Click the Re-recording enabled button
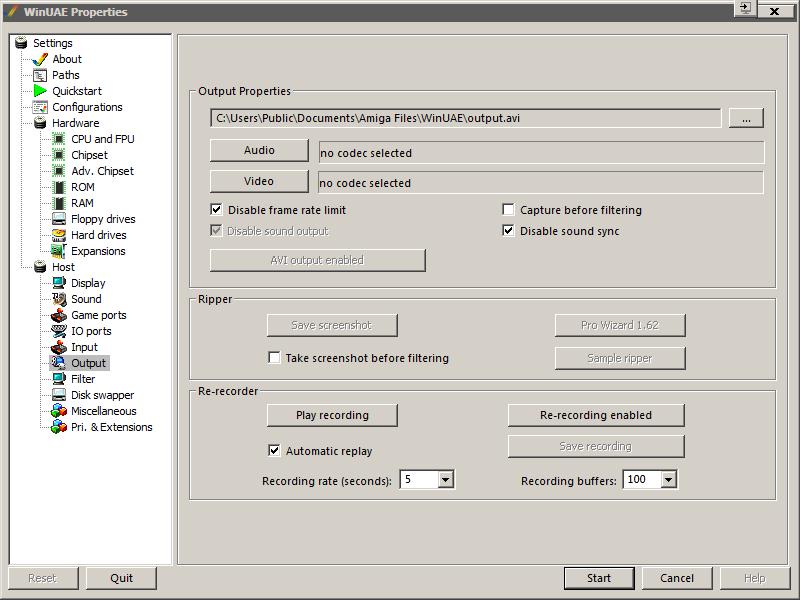The image size is (800, 600). (x=596, y=415)
